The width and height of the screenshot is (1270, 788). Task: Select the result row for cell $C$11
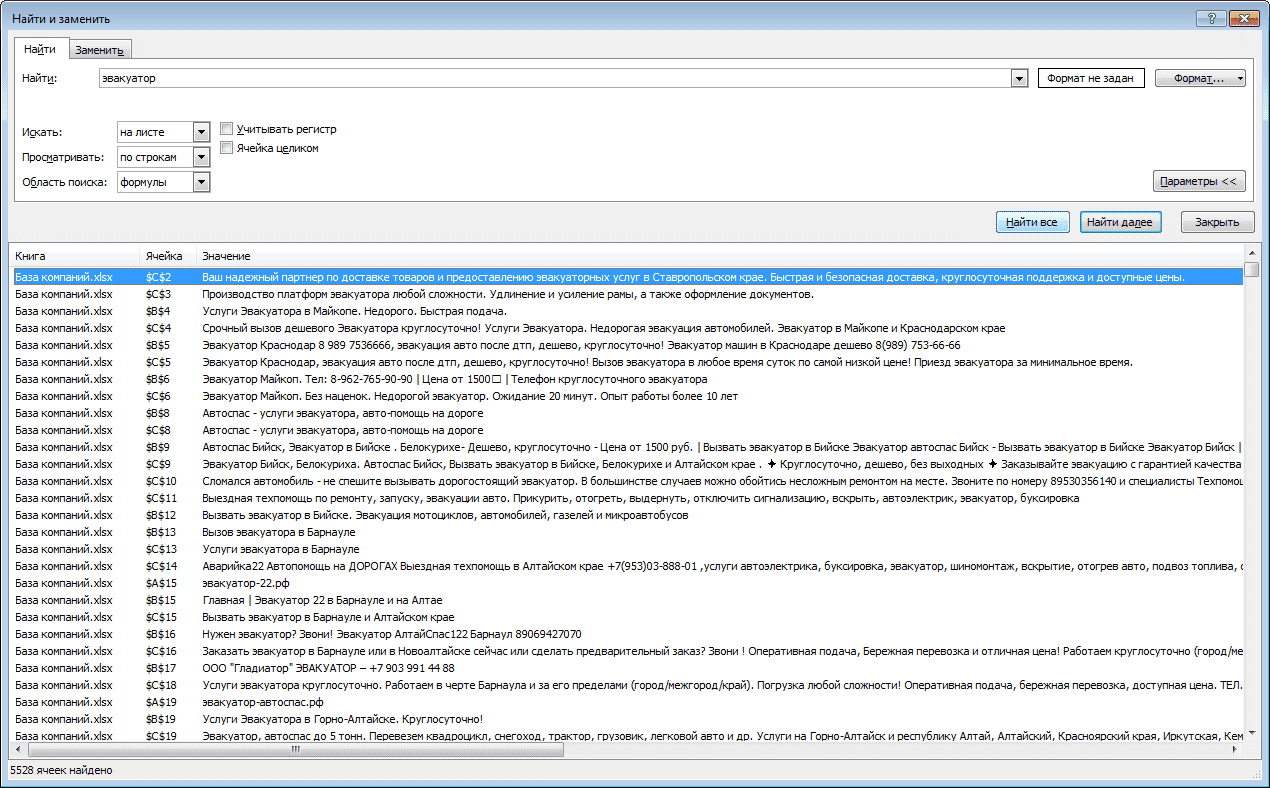pyautogui.click(x=627, y=498)
